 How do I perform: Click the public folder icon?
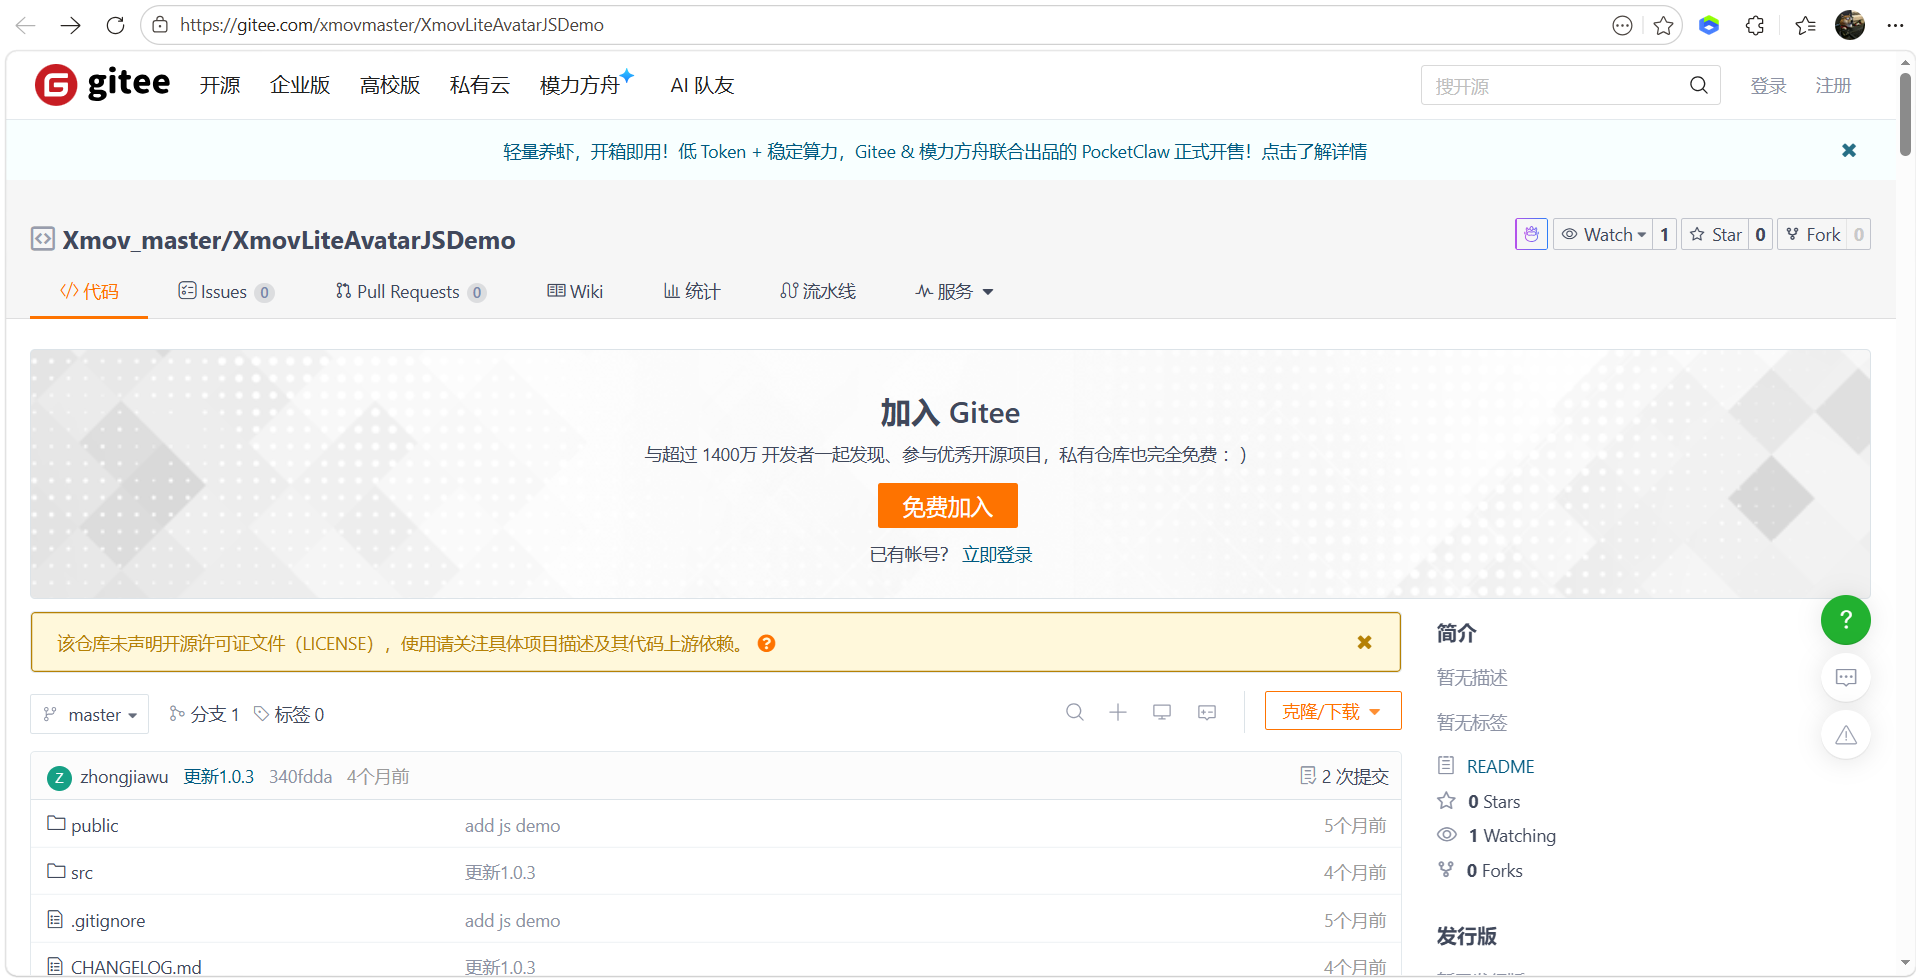point(56,824)
